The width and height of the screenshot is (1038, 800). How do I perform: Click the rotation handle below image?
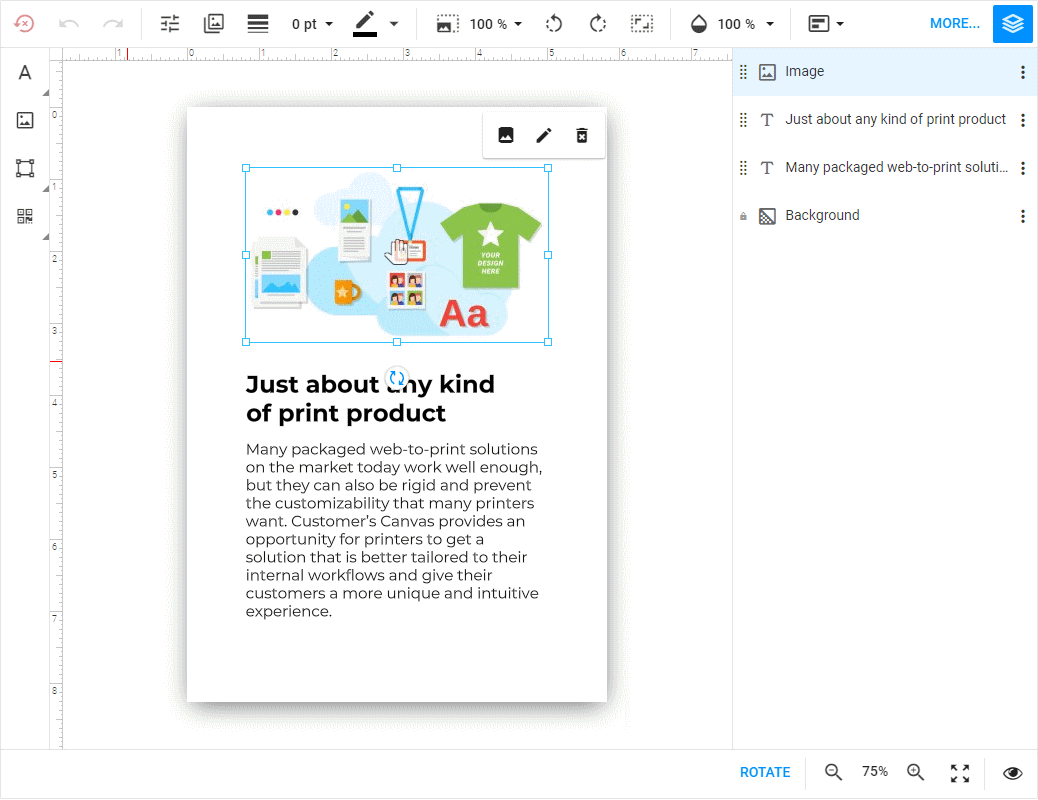pos(397,378)
